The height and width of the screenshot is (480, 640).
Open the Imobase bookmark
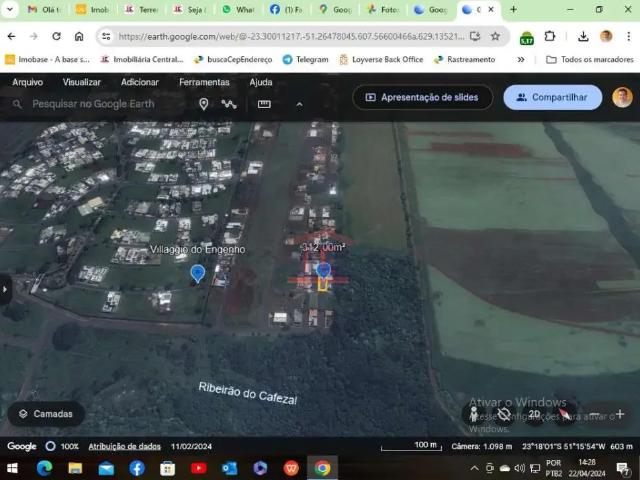(47, 60)
